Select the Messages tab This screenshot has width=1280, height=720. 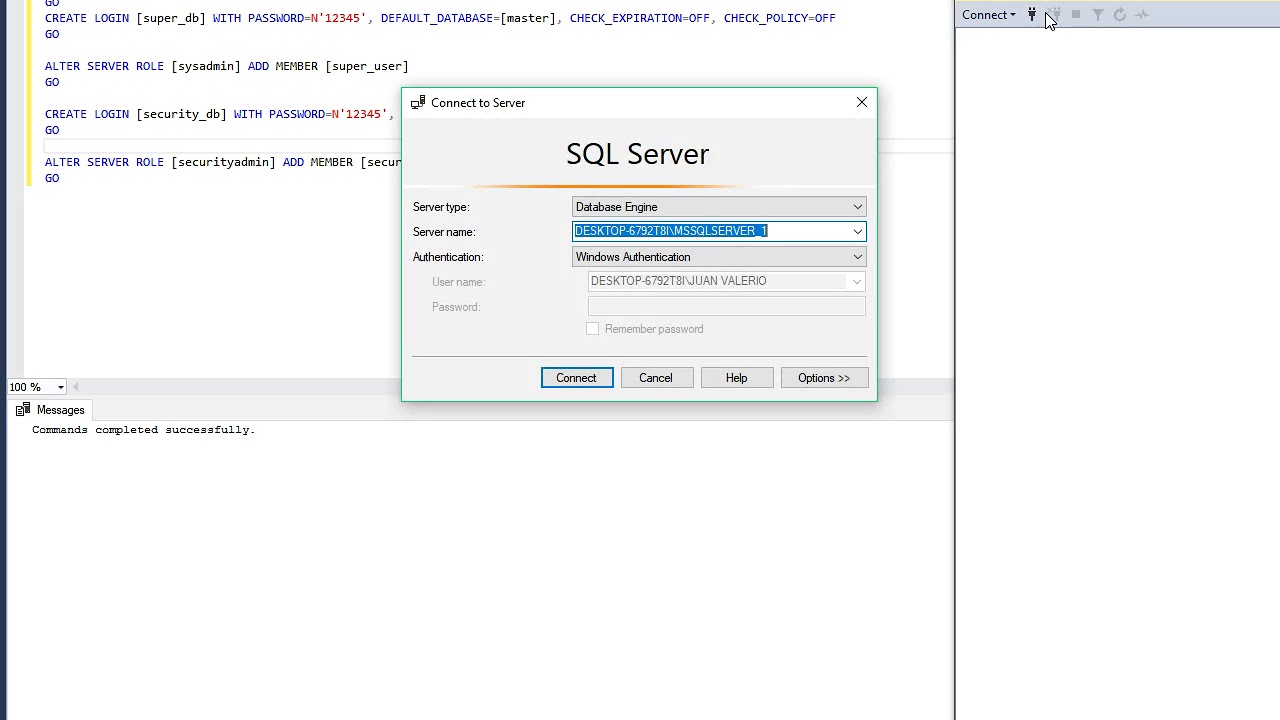[50, 410]
